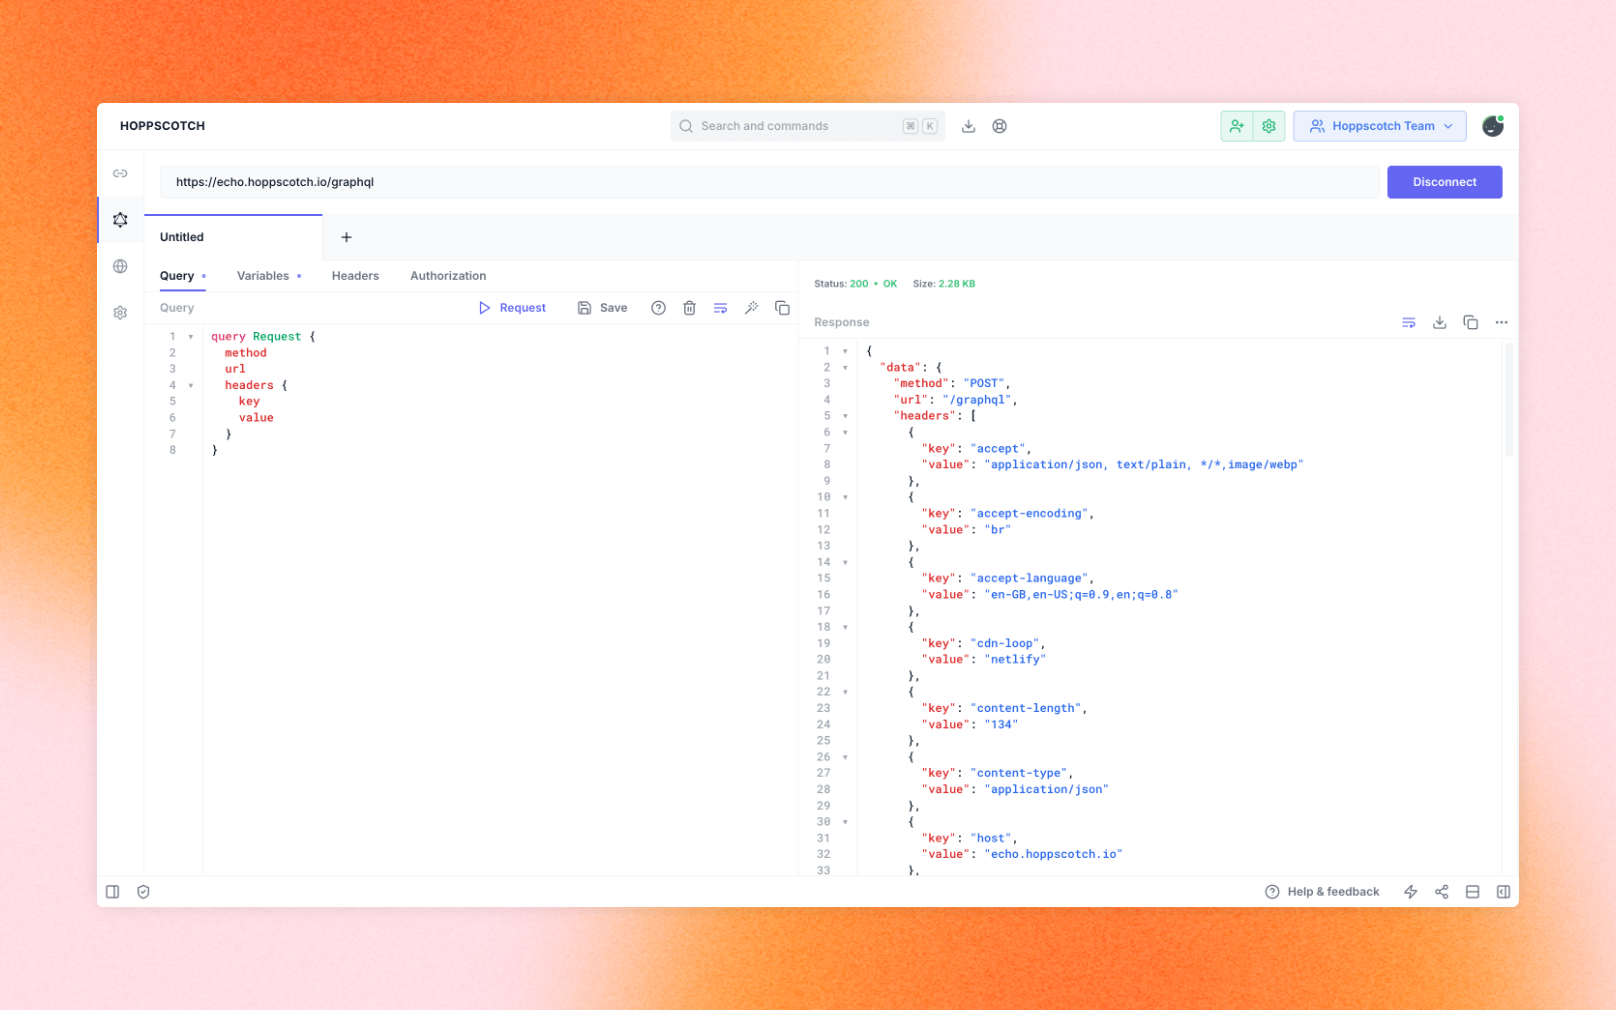The image size is (1616, 1010).
Task: Toggle the right collections panel icon
Action: pos(1503,892)
